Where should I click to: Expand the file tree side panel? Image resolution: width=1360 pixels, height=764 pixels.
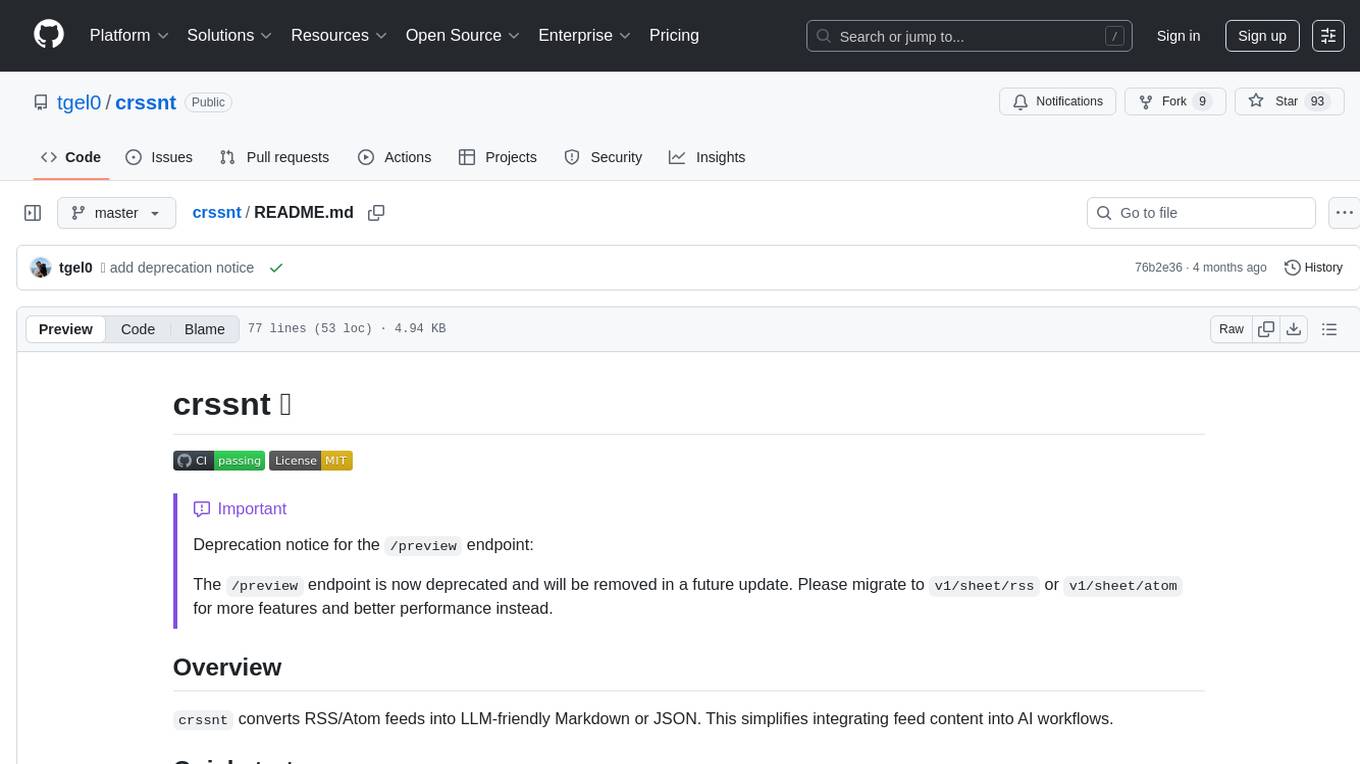tap(33, 213)
